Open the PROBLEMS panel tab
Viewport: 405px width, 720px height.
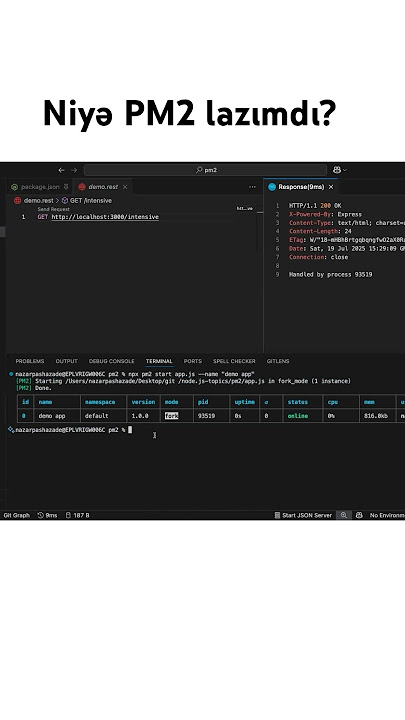tap(30, 361)
